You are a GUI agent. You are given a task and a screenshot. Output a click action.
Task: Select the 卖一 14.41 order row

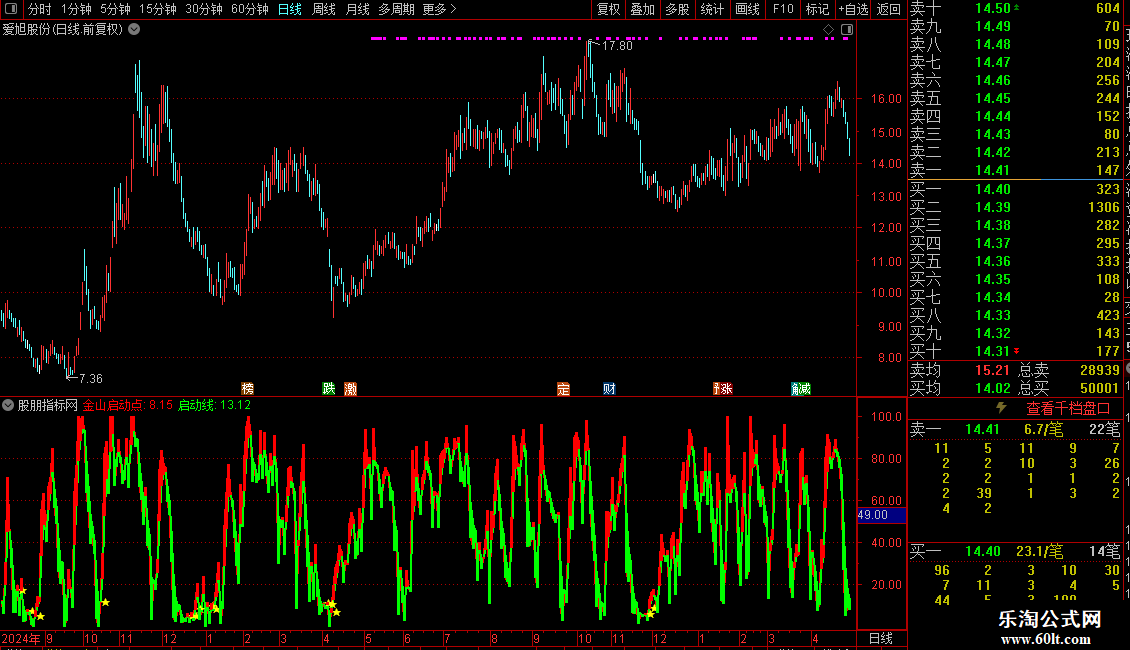(1015, 170)
